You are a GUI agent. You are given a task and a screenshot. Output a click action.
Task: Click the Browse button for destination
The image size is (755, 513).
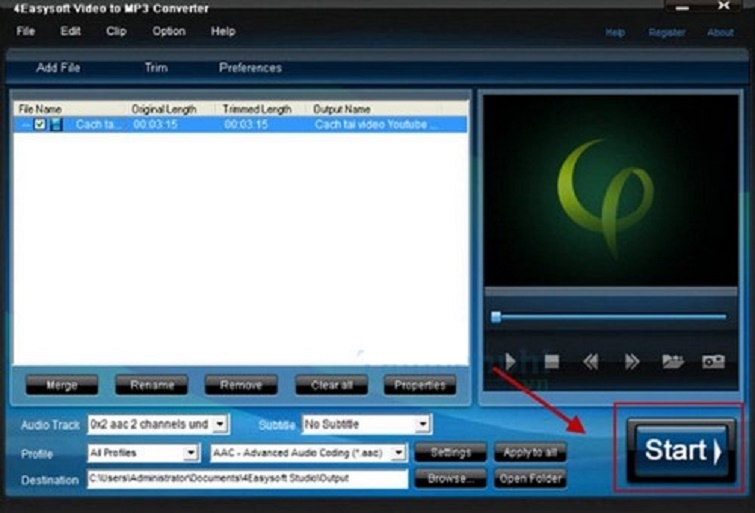451,478
